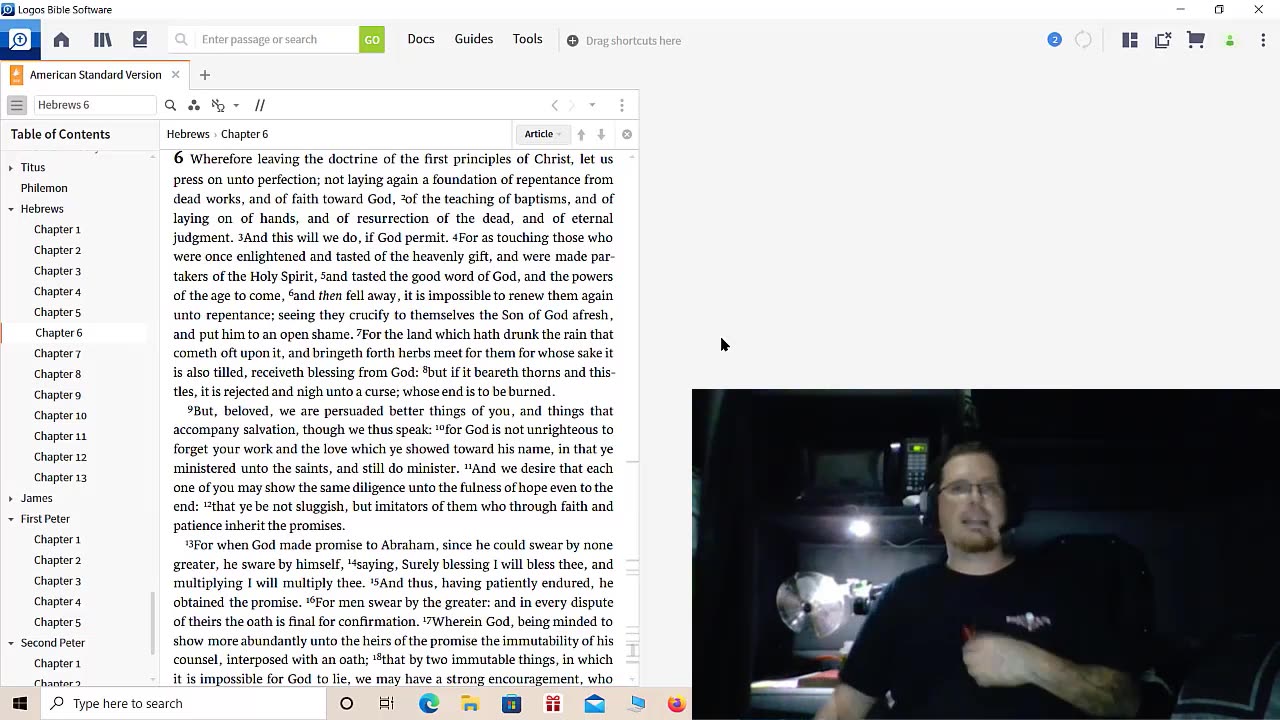The width and height of the screenshot is (1280, 720).
Task: Click the green GO button
Action: point(372,40)
